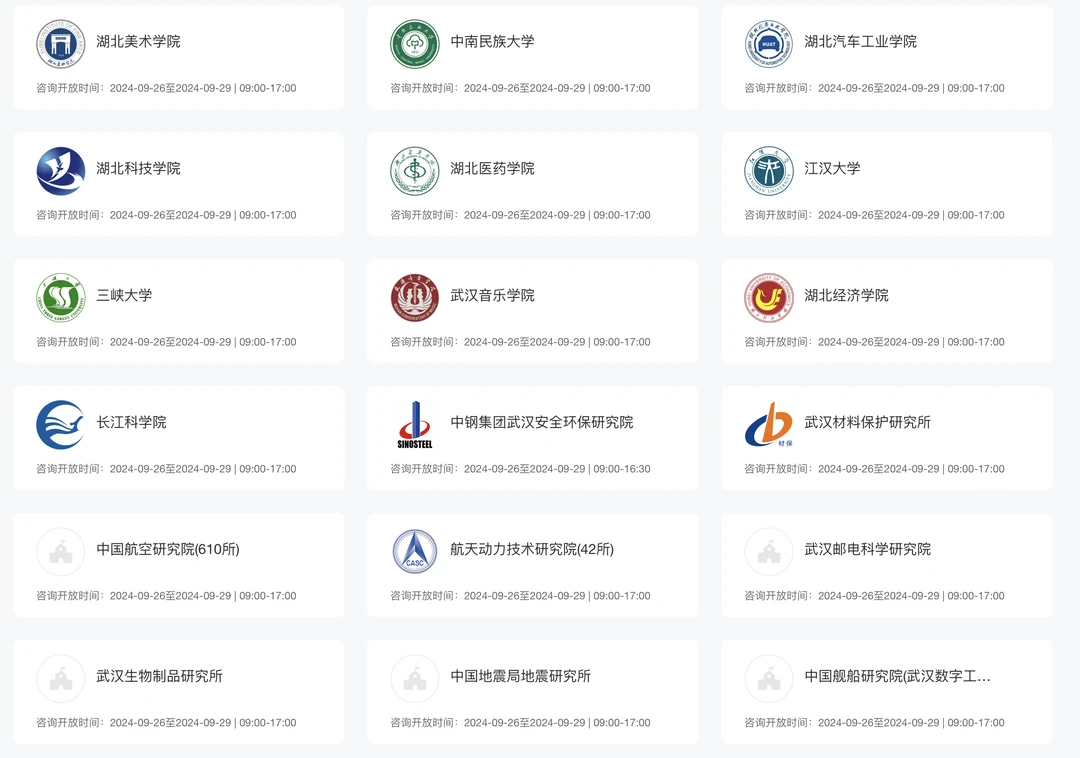
Task: Open 三峡大学 title link
Action: (124, 295)
